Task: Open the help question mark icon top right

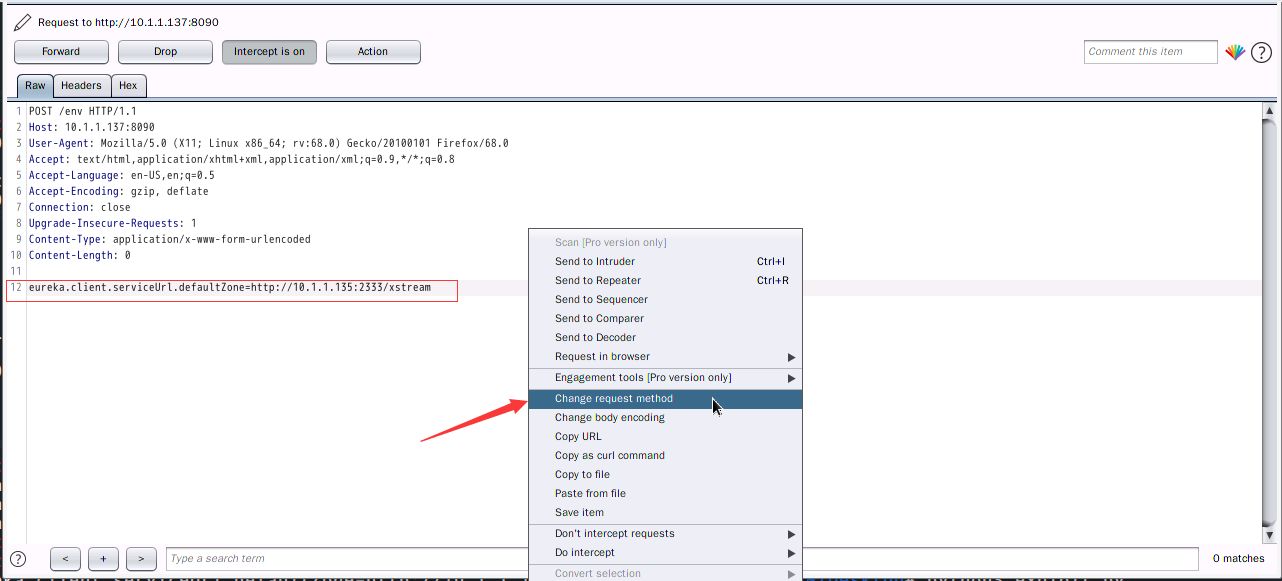Action: coord(1261,52)
